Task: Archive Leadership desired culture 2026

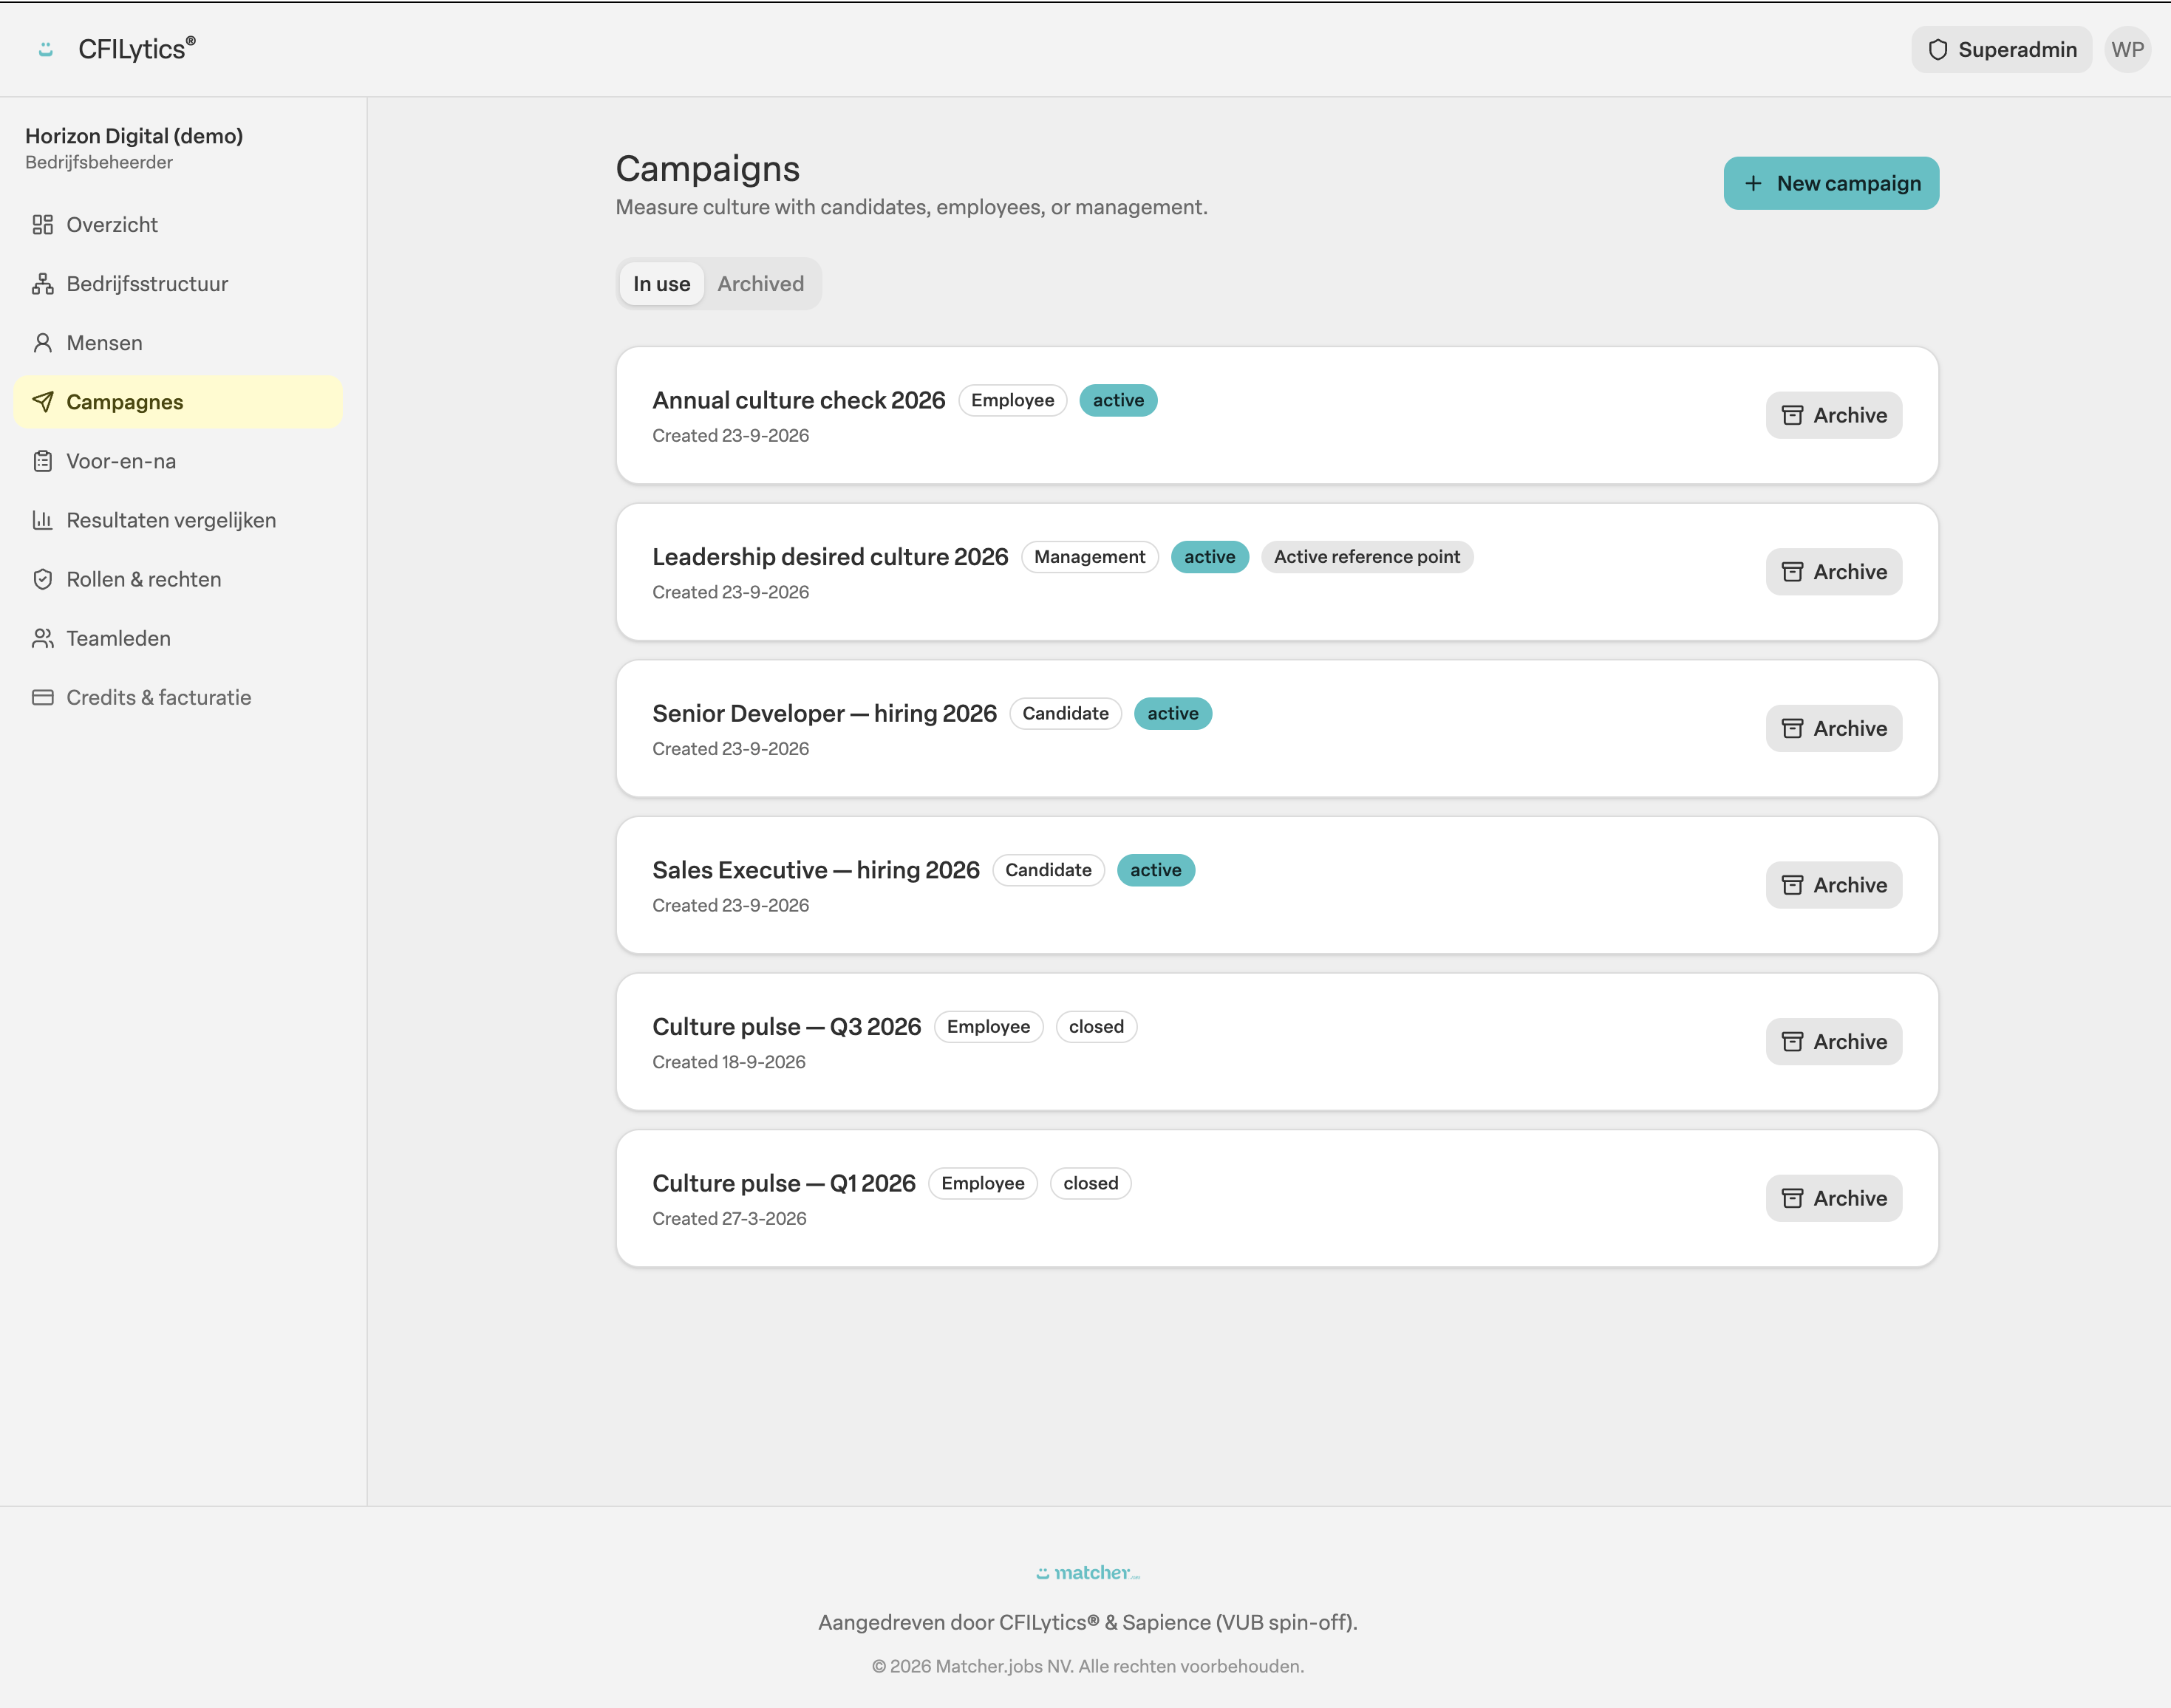Action: 1834,572
